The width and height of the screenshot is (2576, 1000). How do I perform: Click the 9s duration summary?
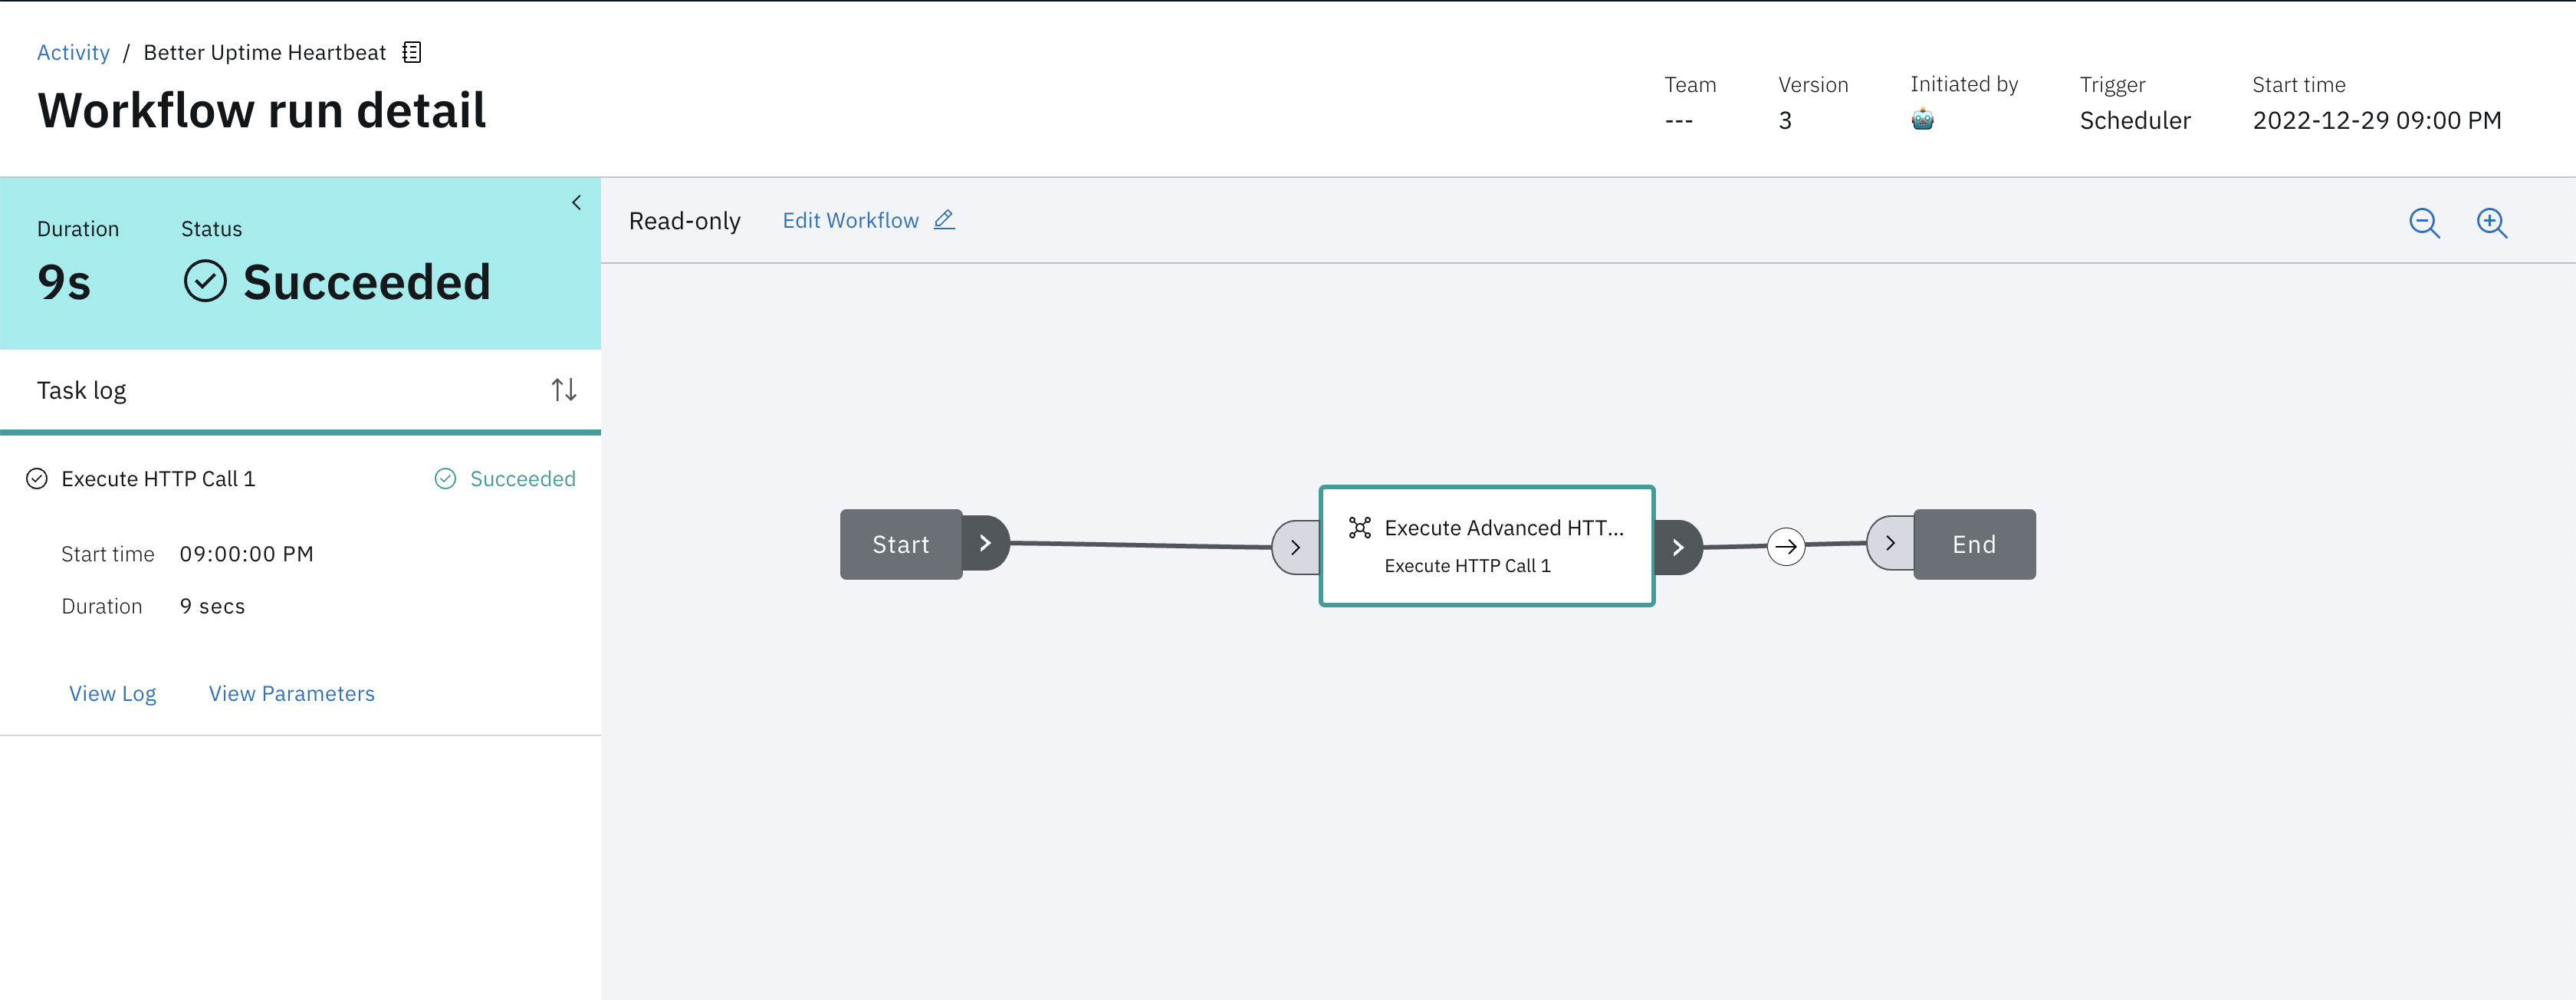[x=64, y=282]
